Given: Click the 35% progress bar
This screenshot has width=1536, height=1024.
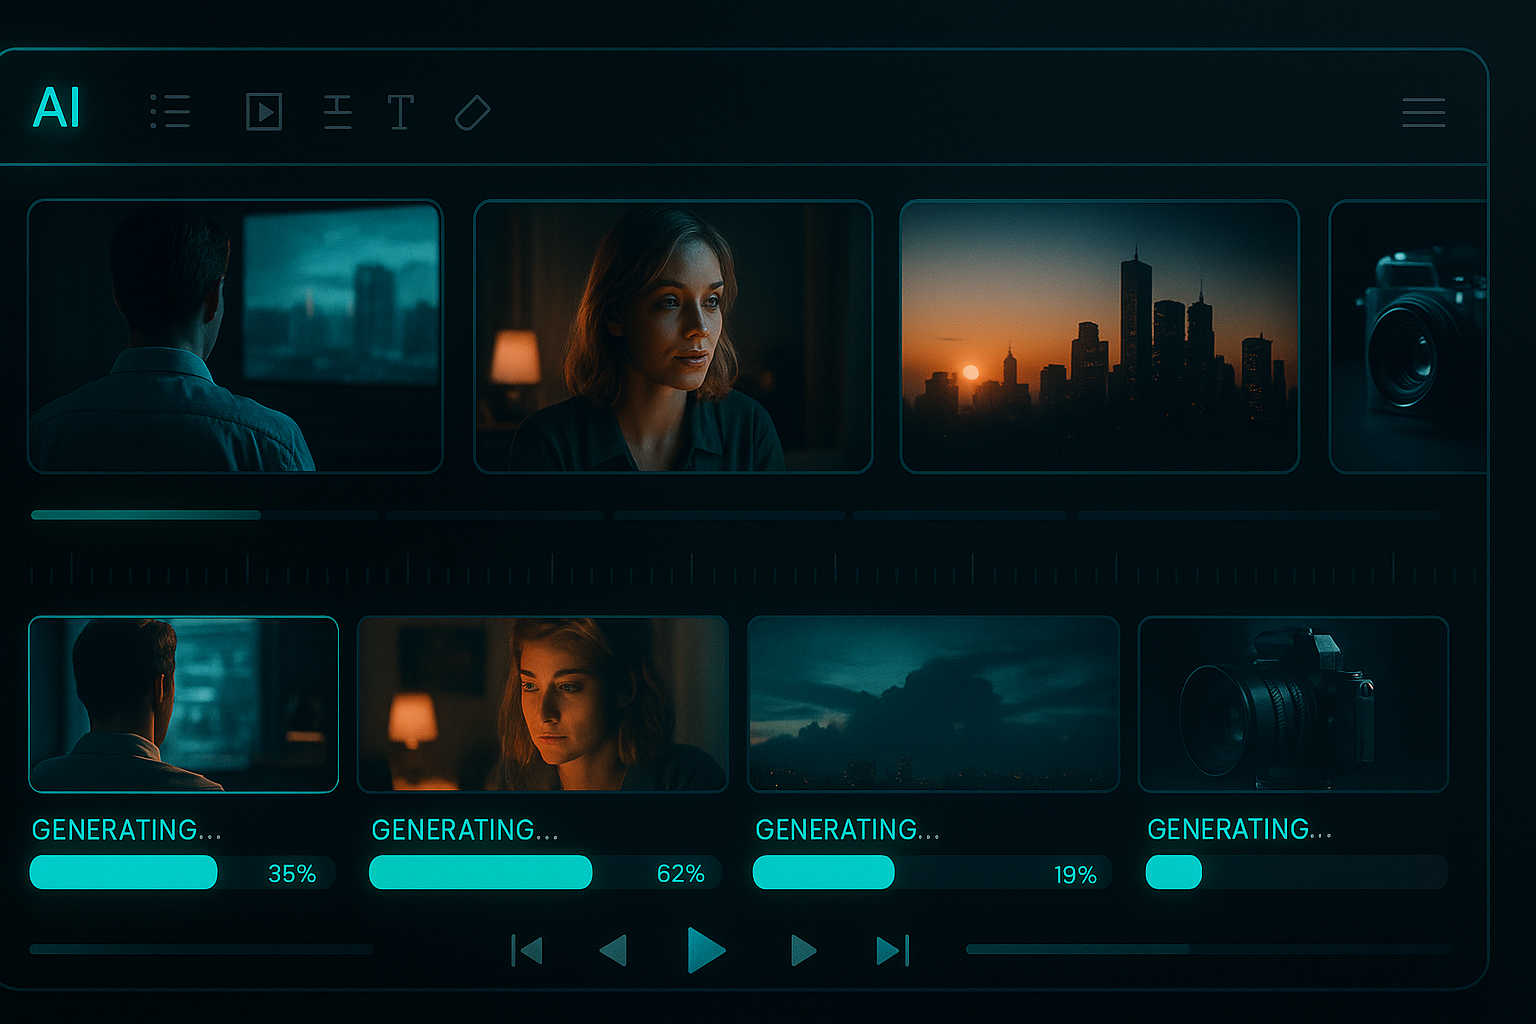Looking at the screenshot, I should (182, 872).
